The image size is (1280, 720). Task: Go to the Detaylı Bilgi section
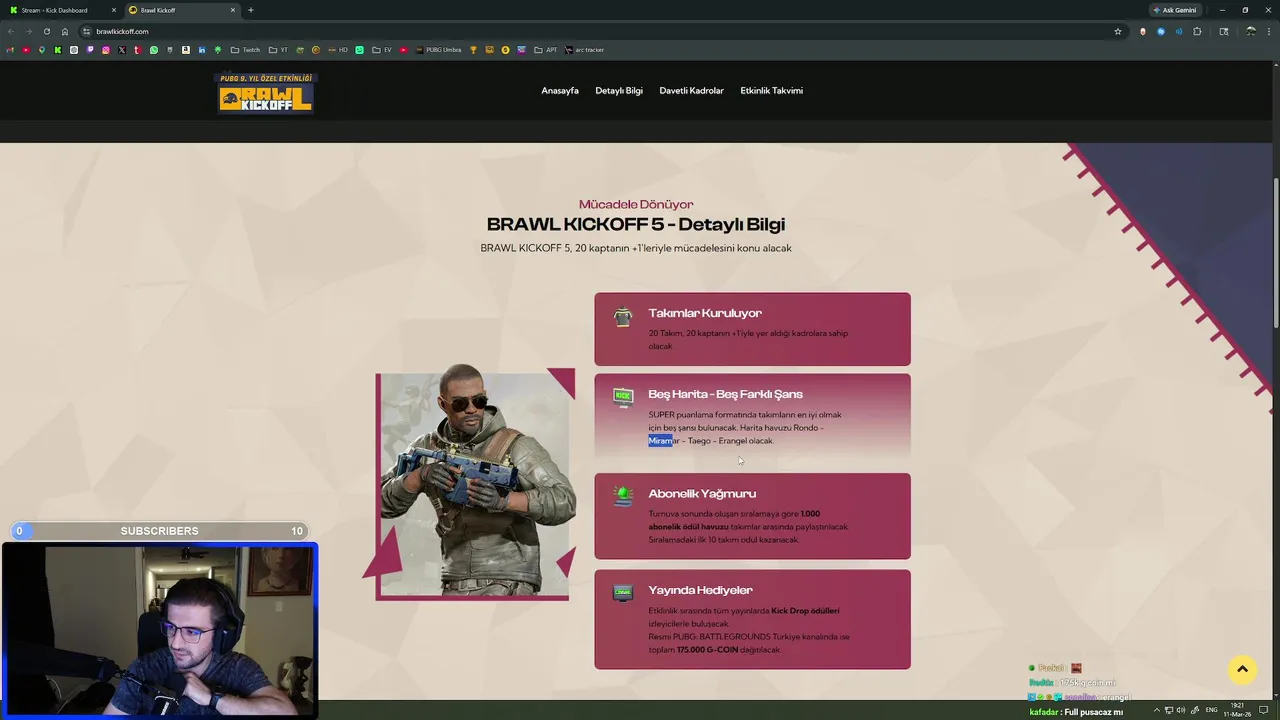tap(619, 91)
